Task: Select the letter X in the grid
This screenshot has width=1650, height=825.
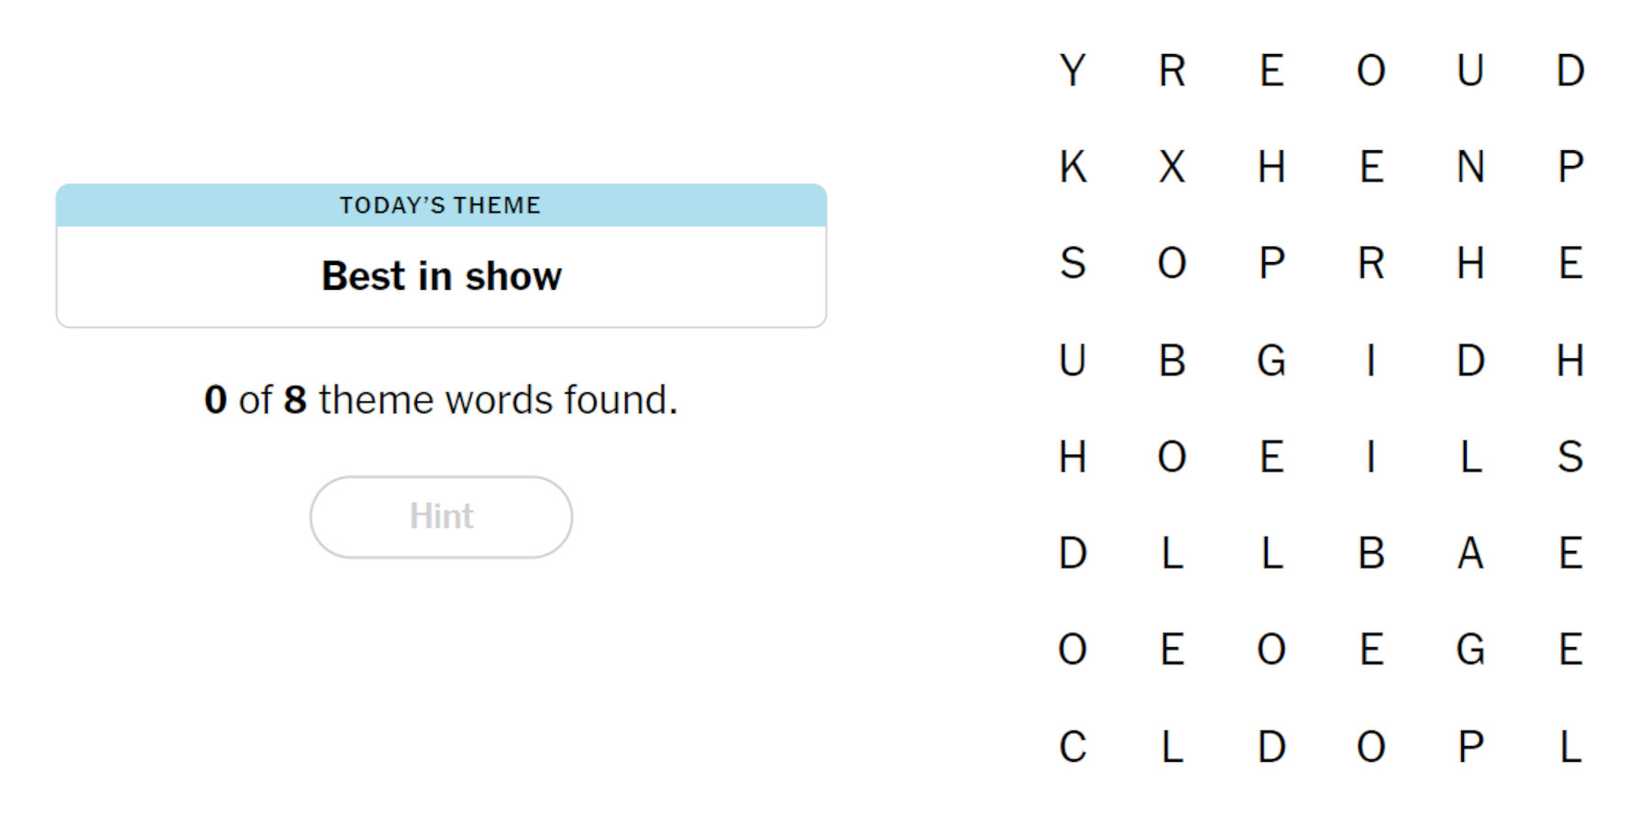Action: (x=1172, y=167)
